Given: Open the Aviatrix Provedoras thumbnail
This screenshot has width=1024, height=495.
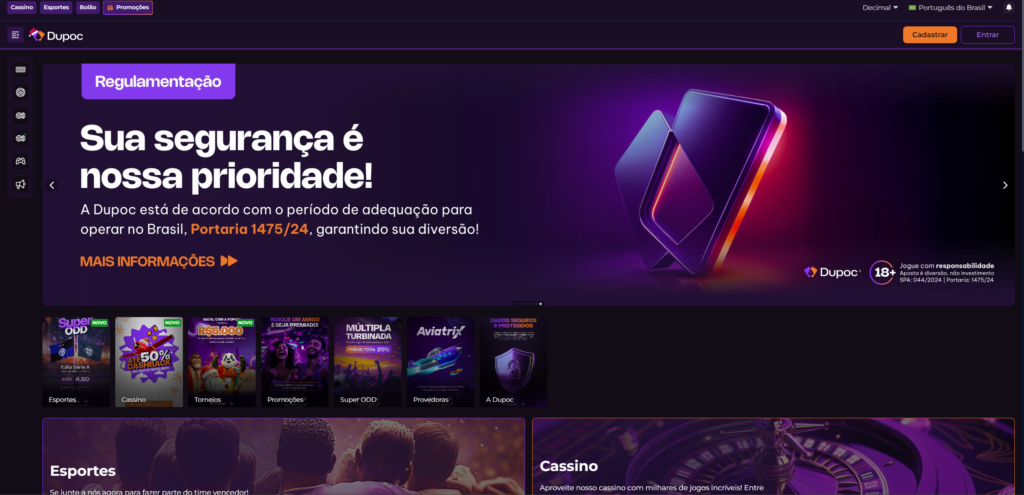Looking at the screenshot, I should 441,362.
